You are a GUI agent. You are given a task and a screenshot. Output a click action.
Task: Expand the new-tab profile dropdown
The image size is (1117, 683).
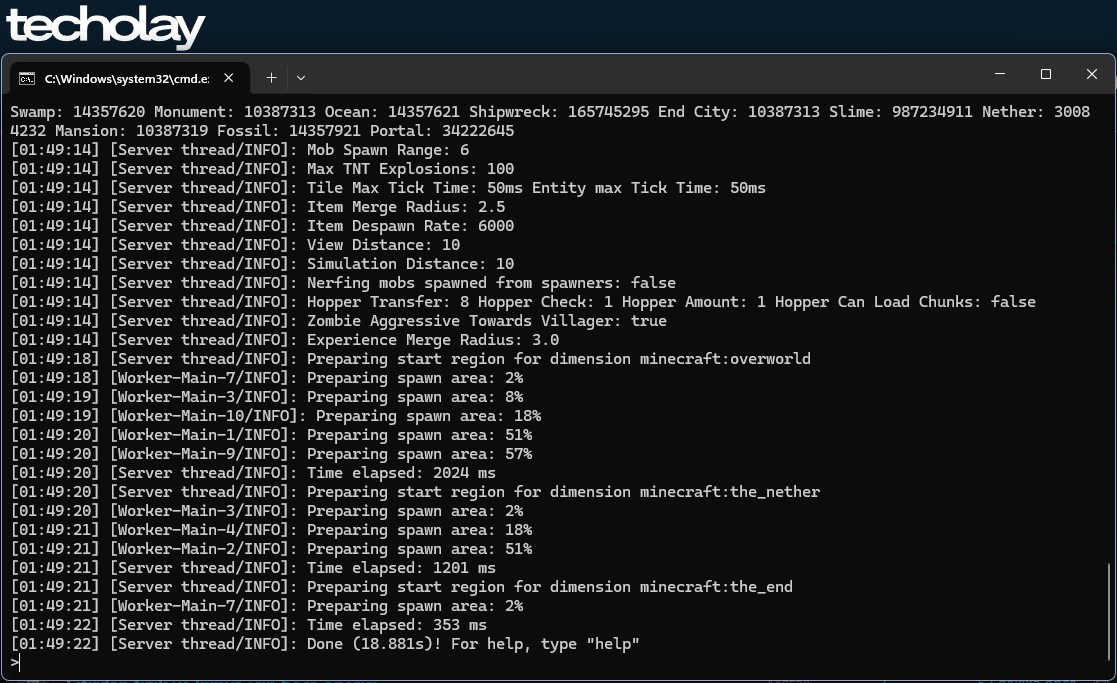[301, 78]
